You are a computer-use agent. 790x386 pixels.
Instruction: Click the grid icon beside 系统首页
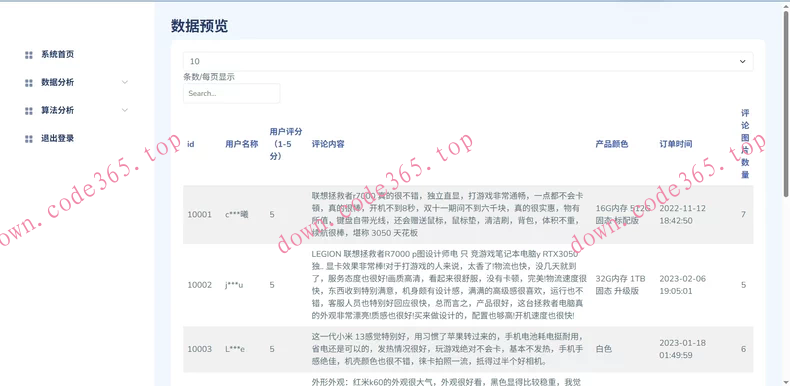[29, 55]
